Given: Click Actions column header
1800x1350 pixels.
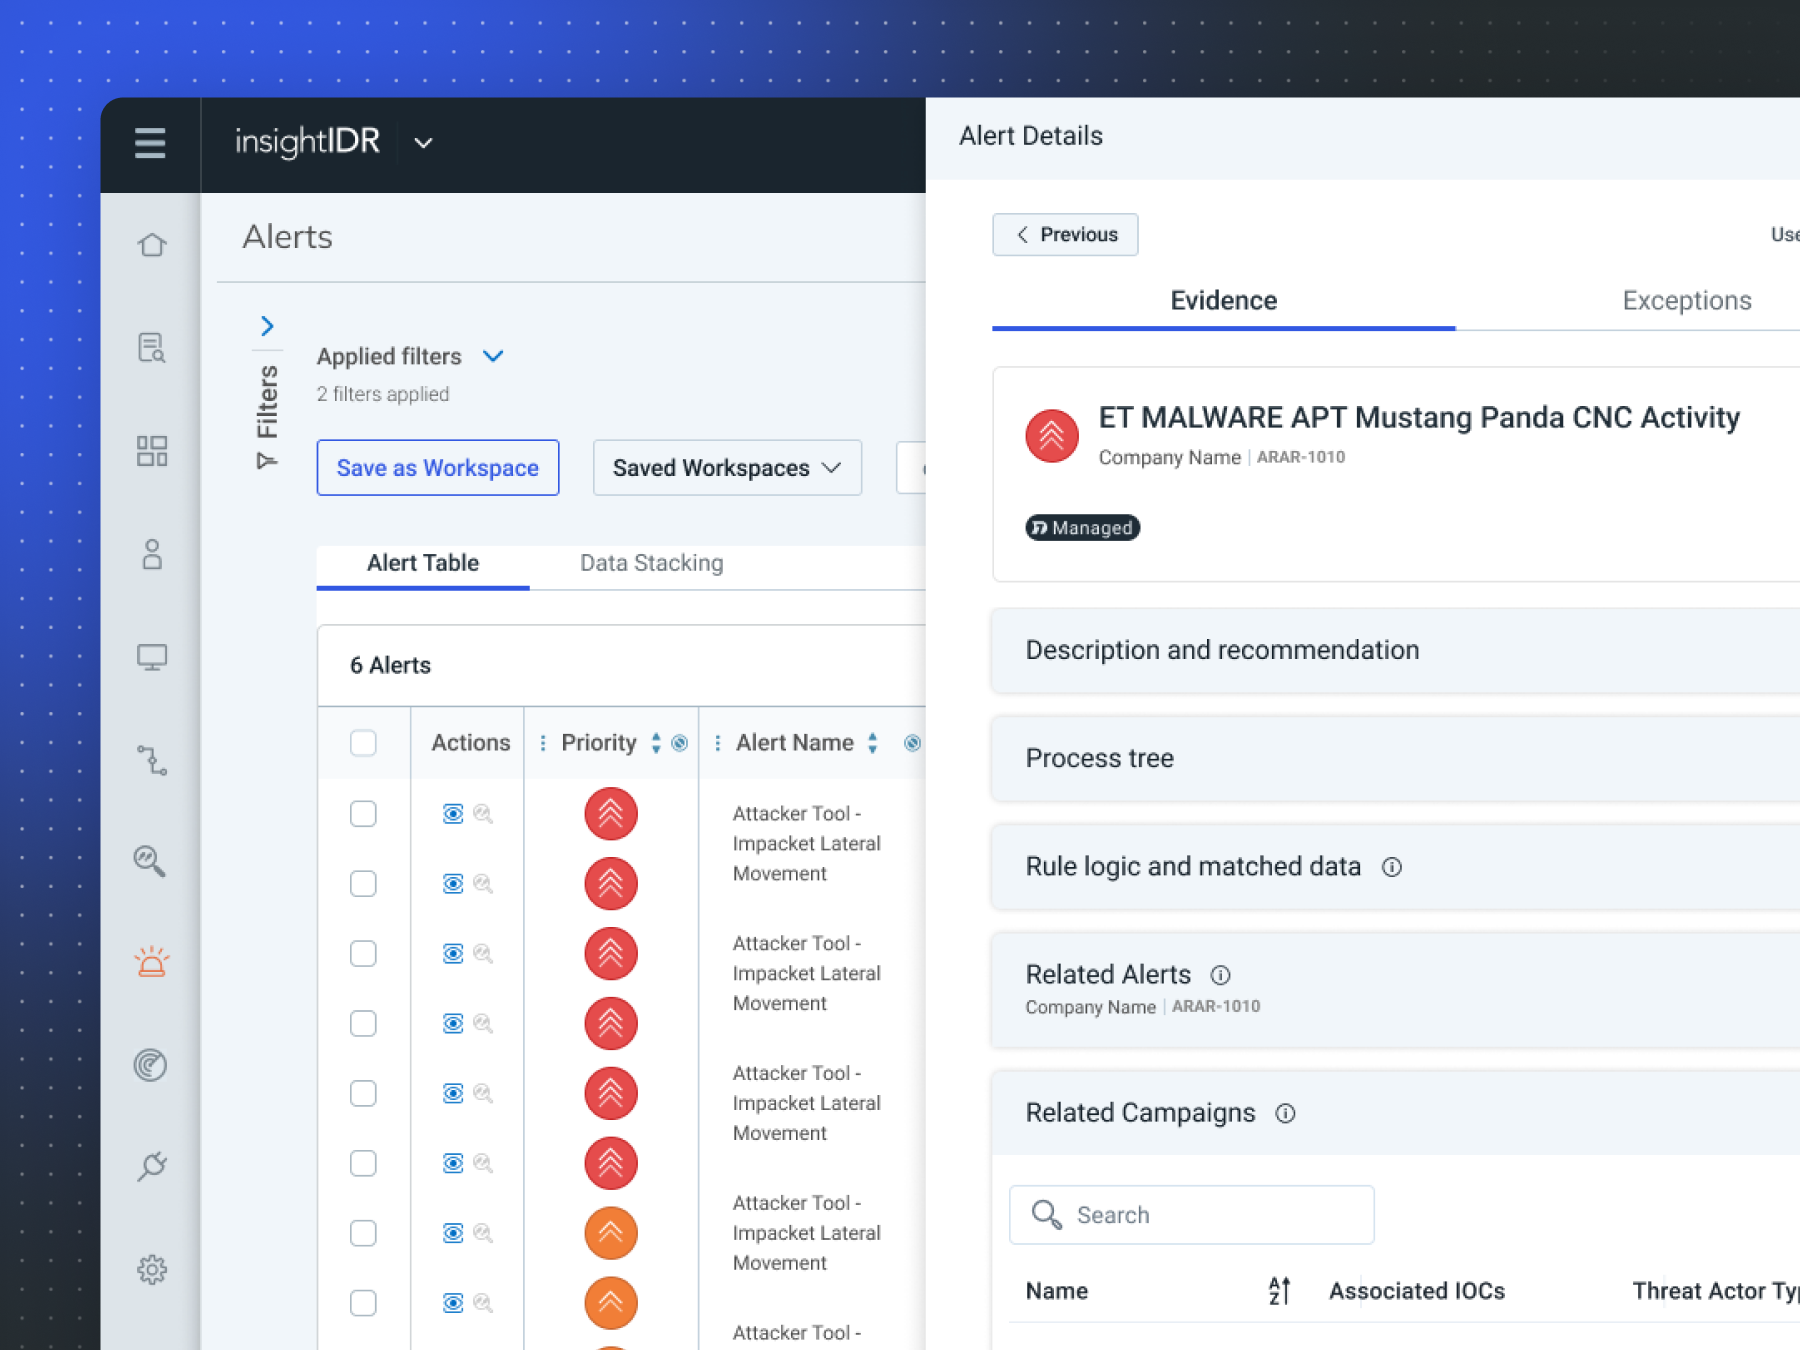Looking at the screenshot, I should [x=470, y=743].
